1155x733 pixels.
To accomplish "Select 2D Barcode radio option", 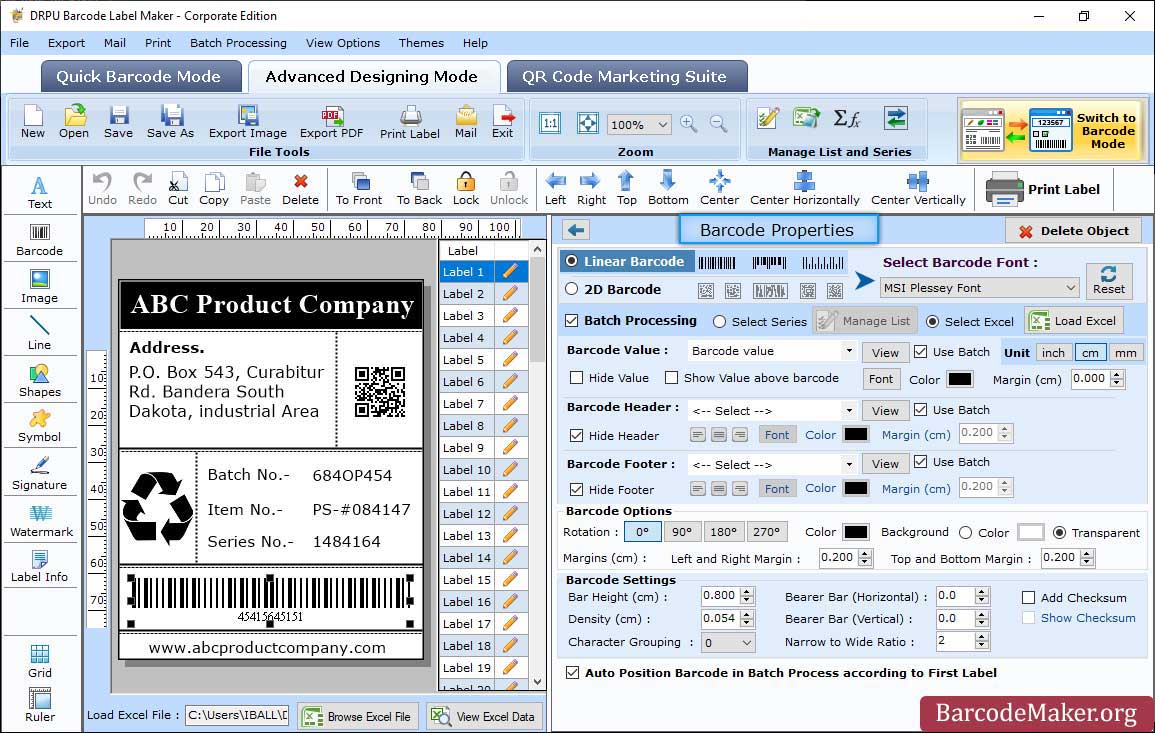I will [572, 289].
